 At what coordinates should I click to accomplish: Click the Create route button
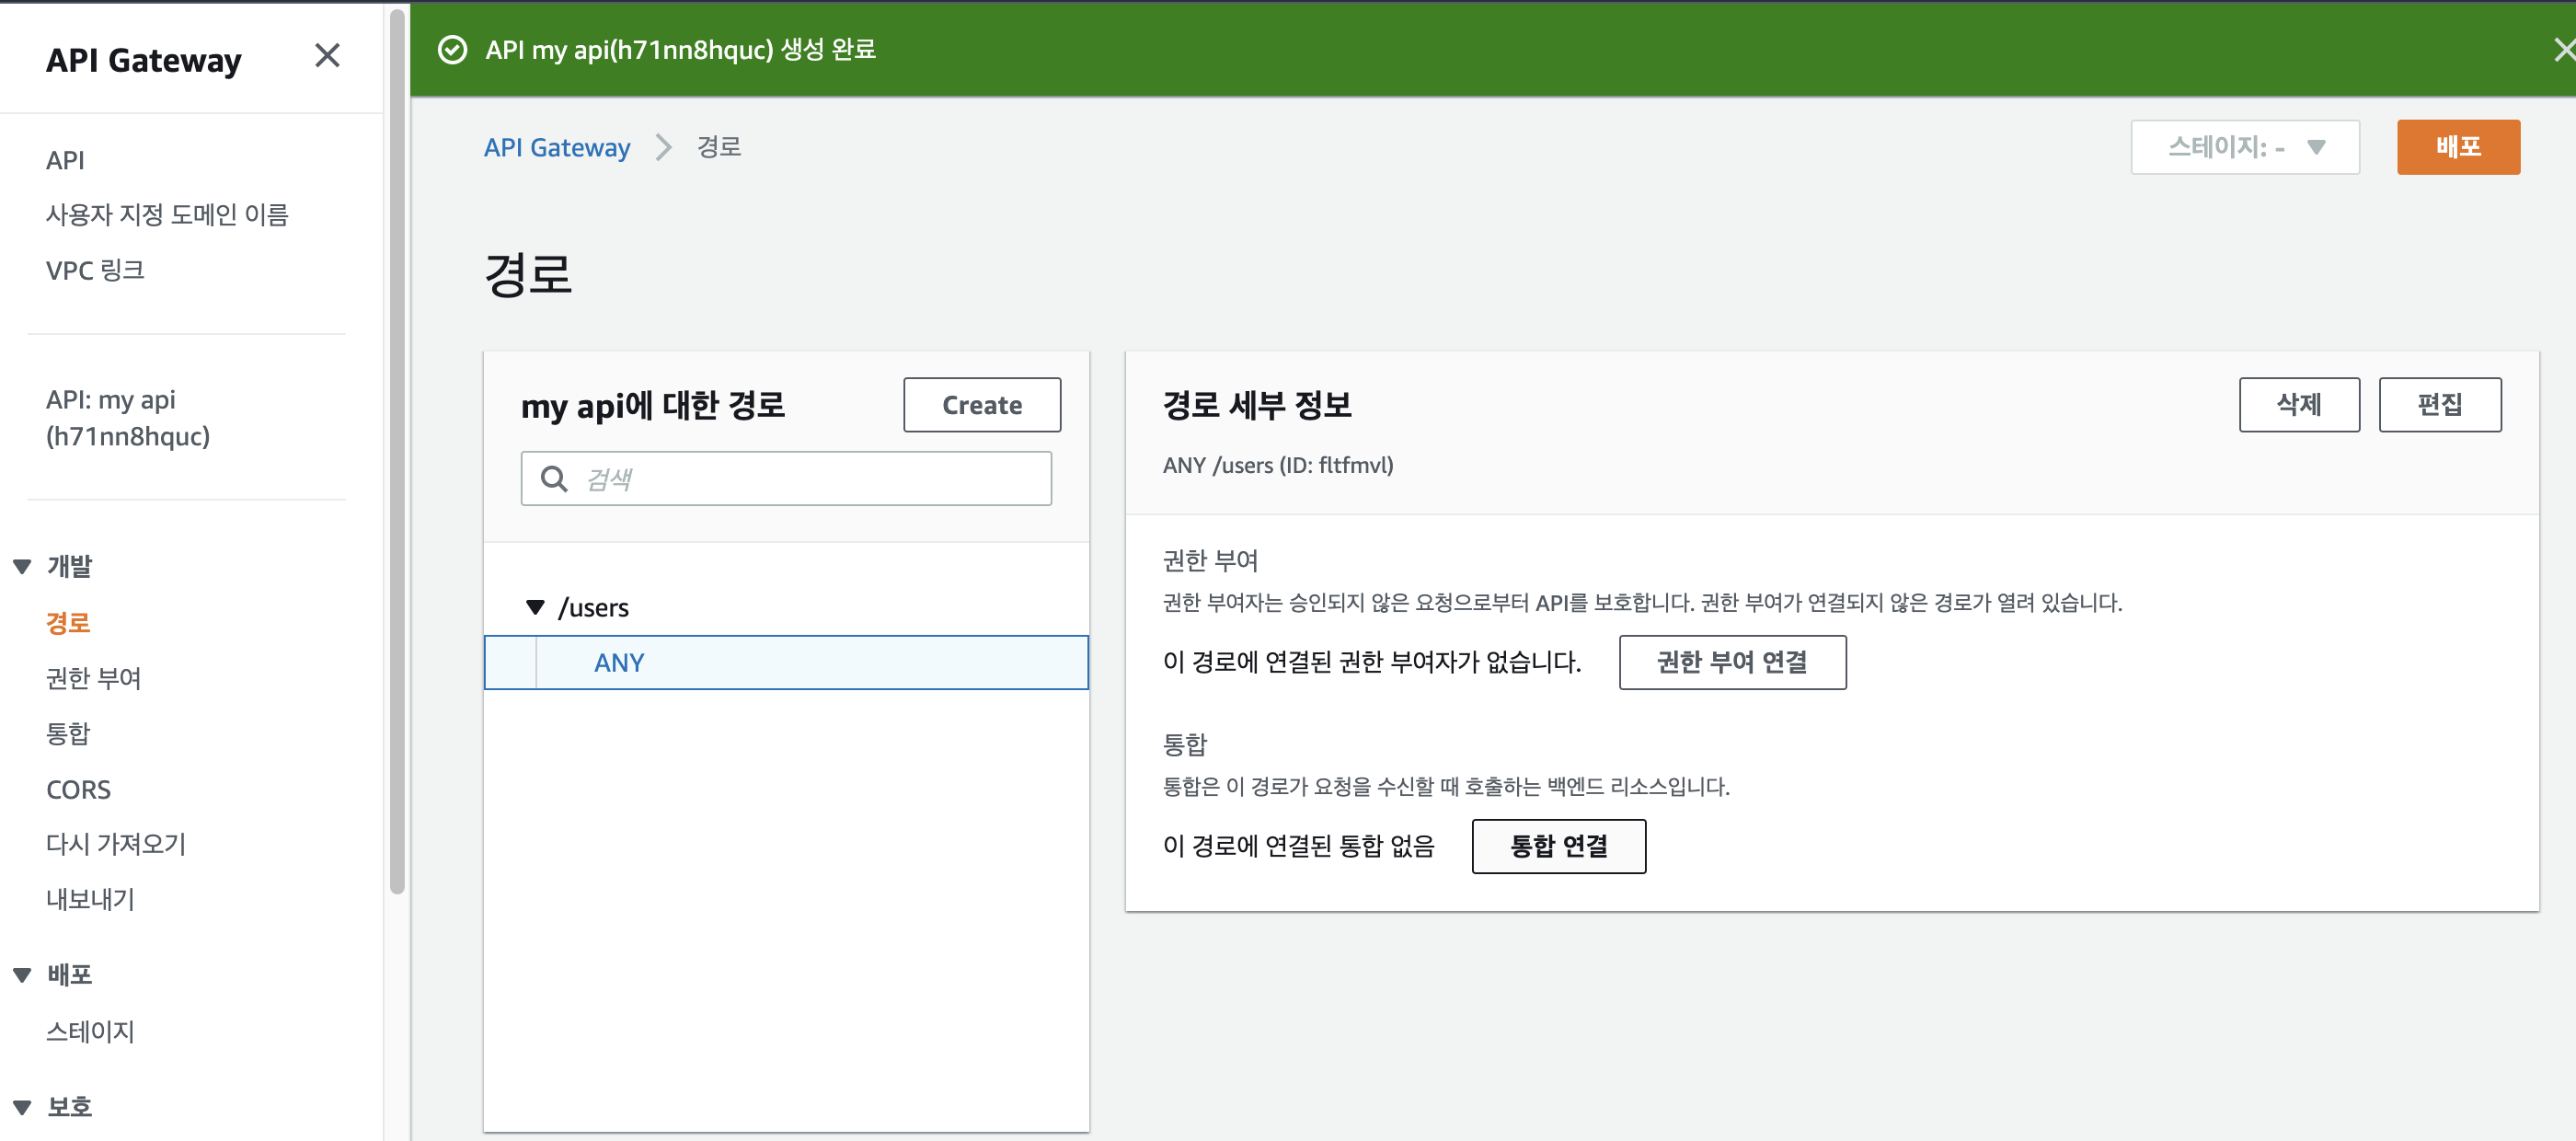point(981,405)
